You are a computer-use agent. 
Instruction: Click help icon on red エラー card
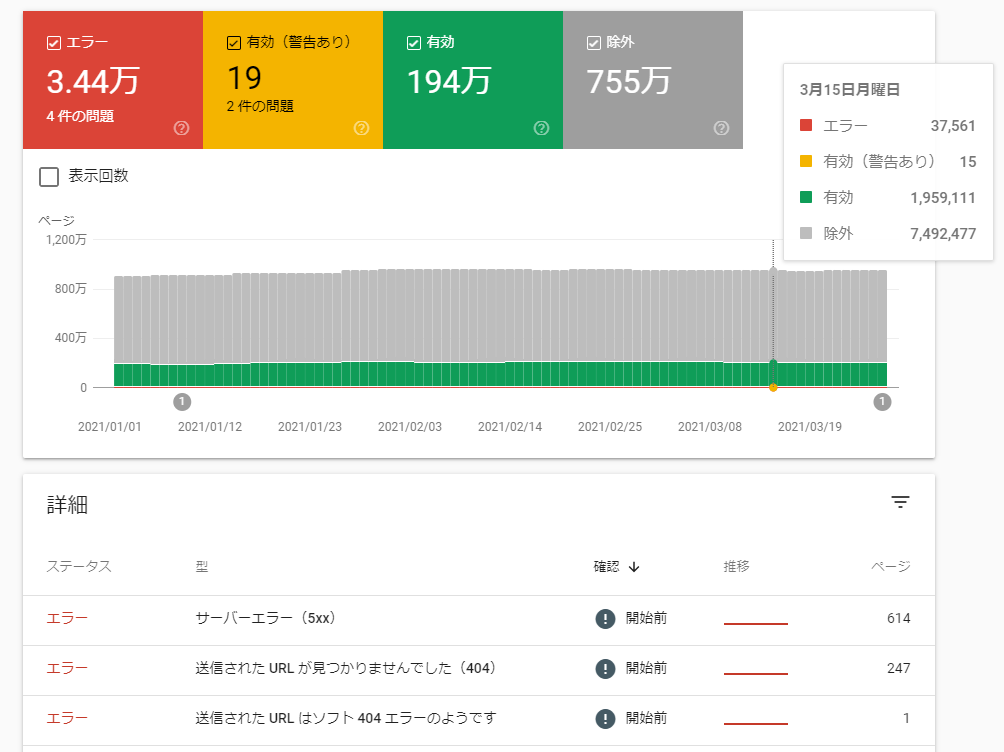pyautogui.click(x=182, y=128)
